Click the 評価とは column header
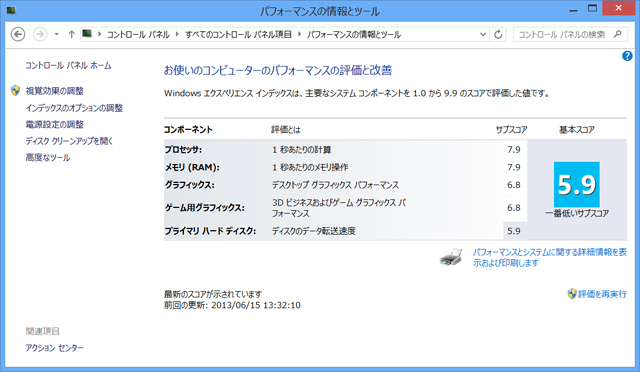The width and height of the screenshot is (640, 372). [x=286, y=130]
